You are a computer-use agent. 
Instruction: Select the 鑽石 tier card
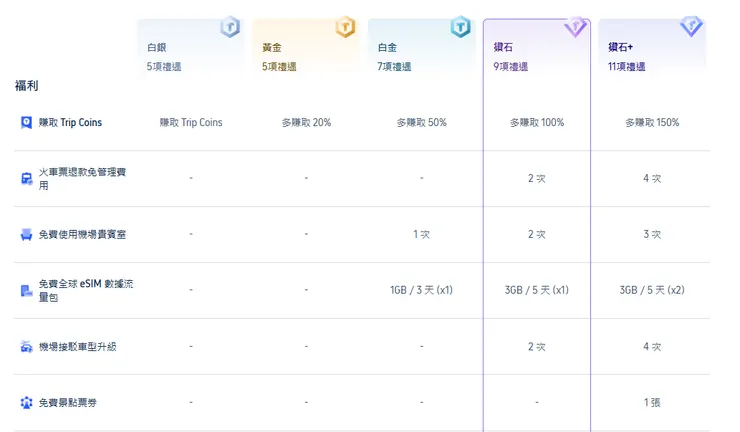[536, 55]
